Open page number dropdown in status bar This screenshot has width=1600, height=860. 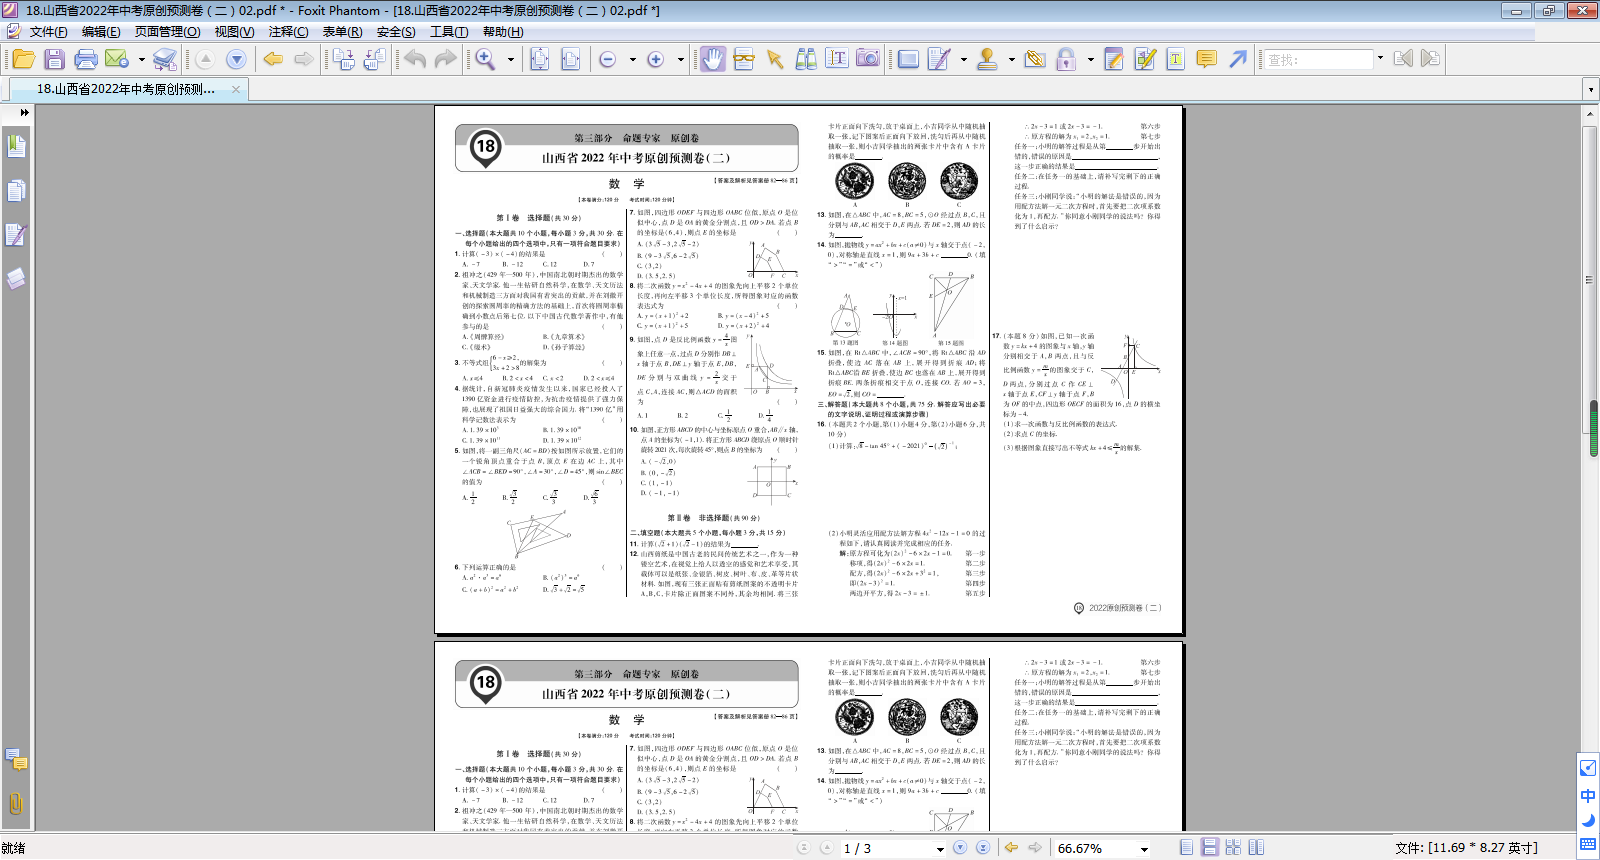click(x=940, y=848)
